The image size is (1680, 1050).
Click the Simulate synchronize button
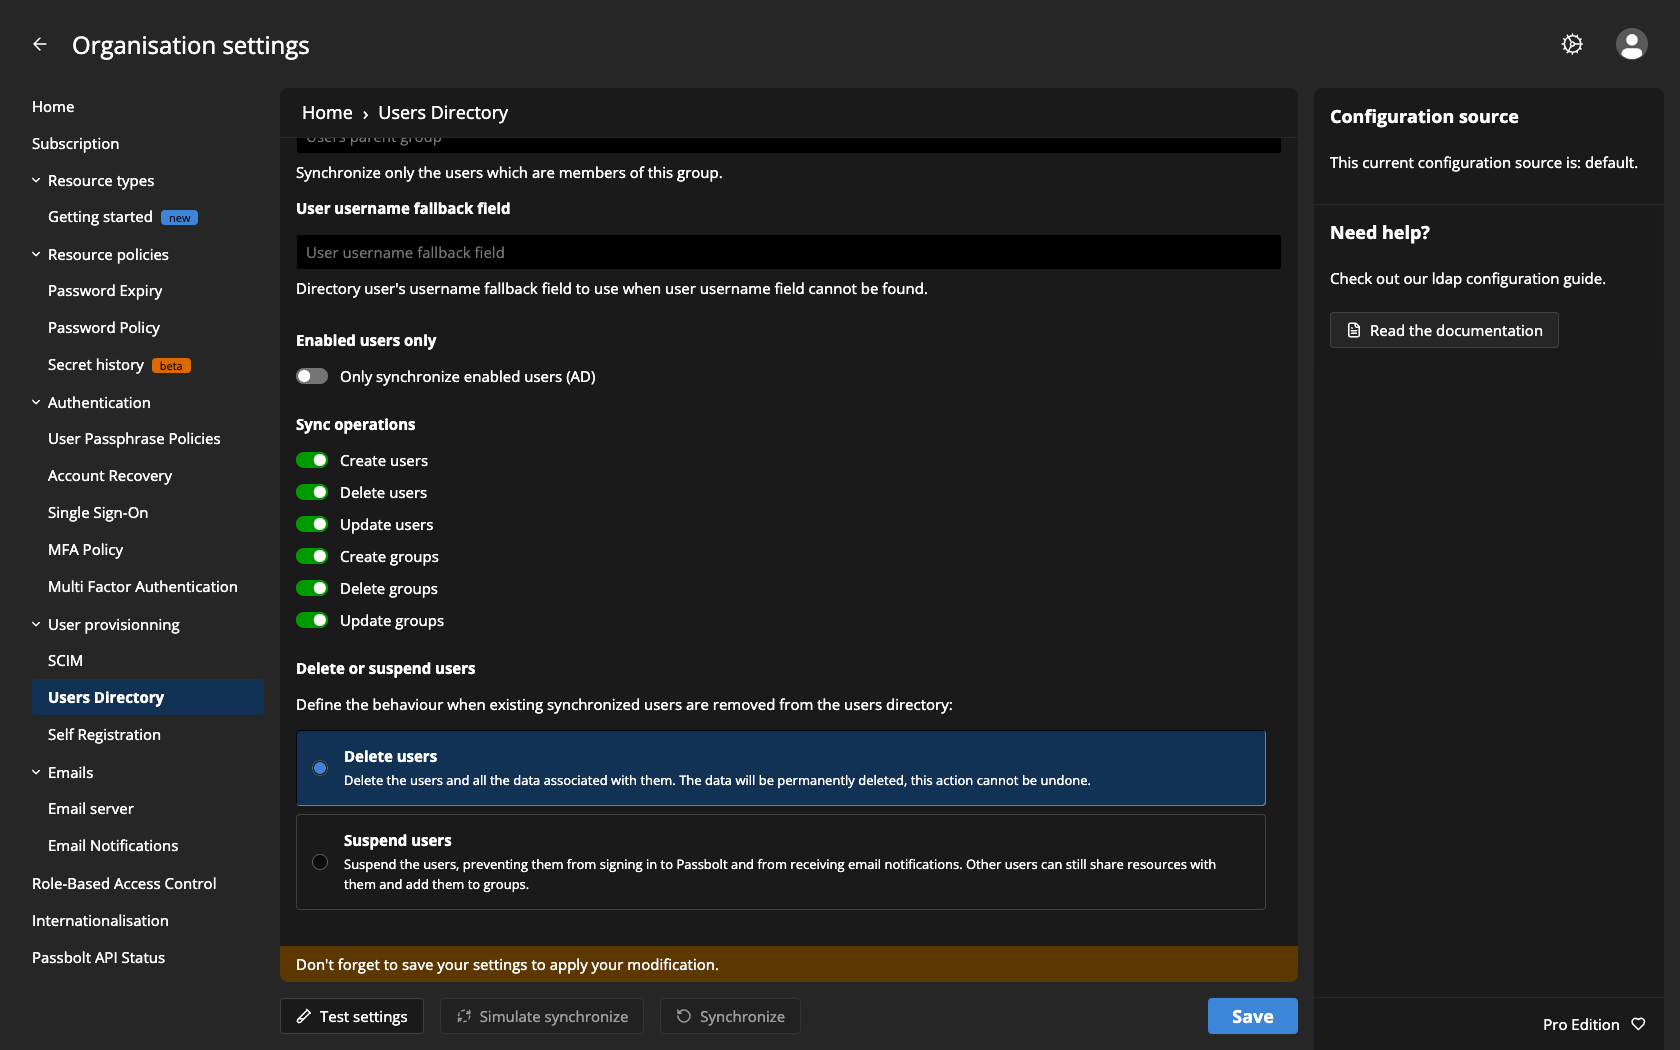542,1016
